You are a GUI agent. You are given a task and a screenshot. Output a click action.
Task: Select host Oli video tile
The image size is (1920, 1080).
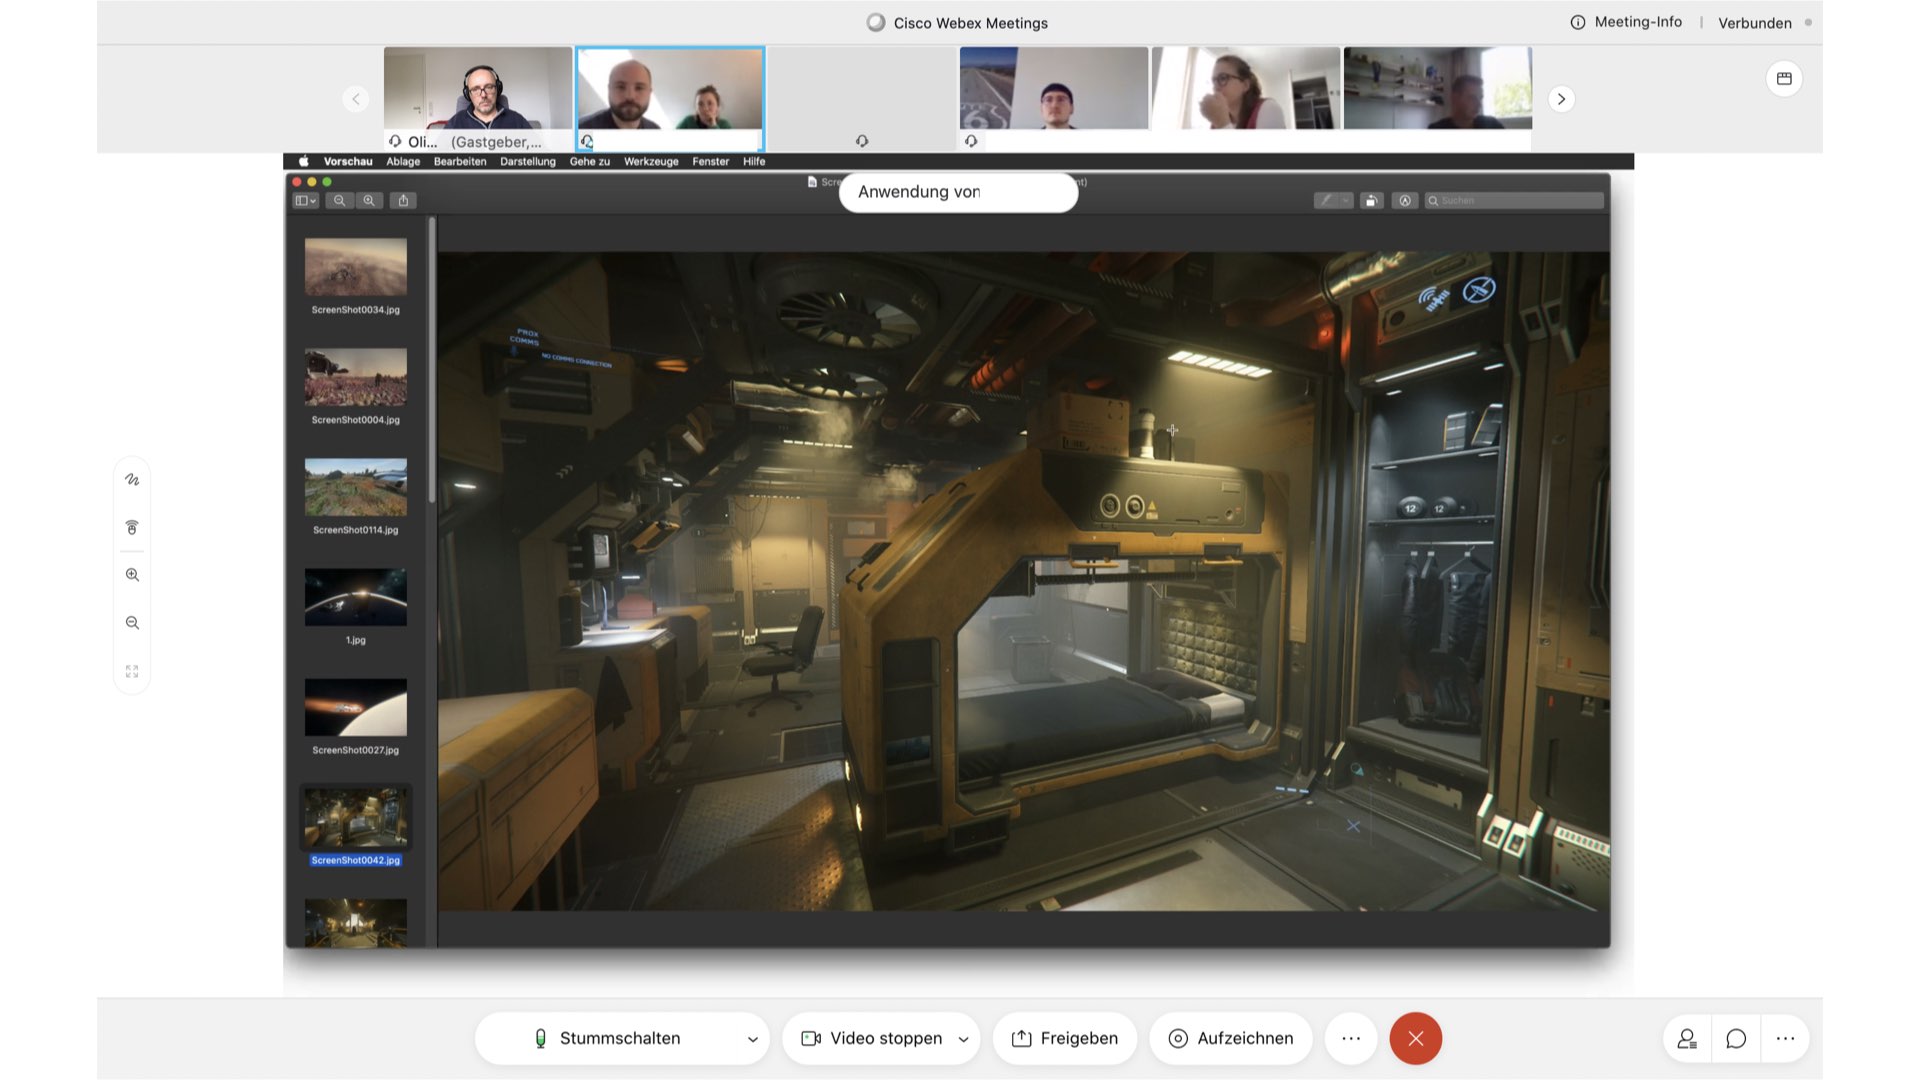(x=478, y=98)
